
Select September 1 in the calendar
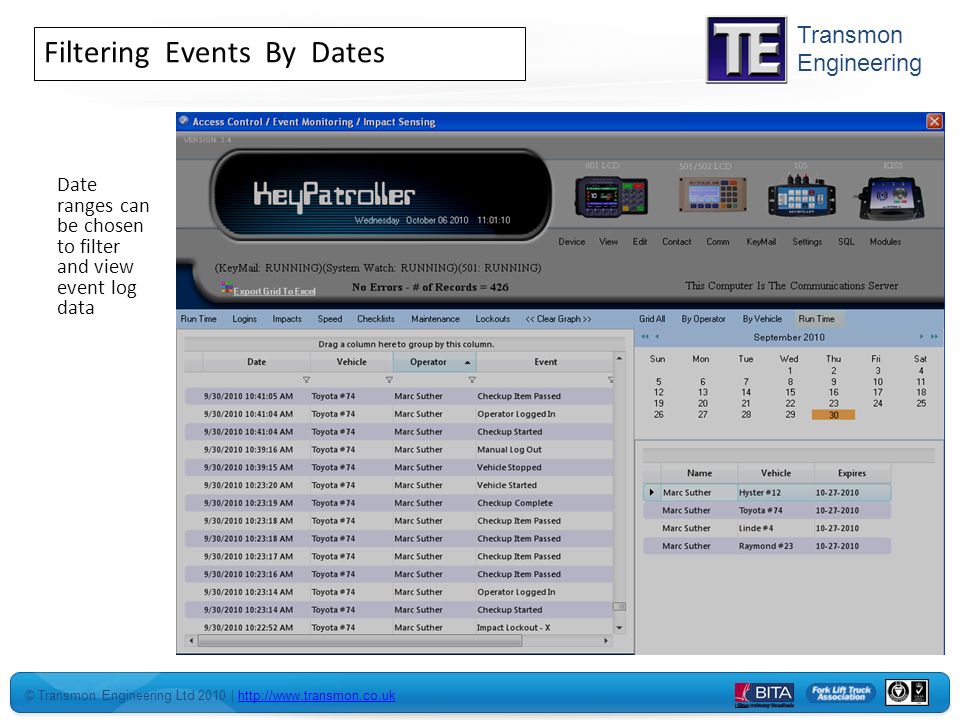point(790,370)
